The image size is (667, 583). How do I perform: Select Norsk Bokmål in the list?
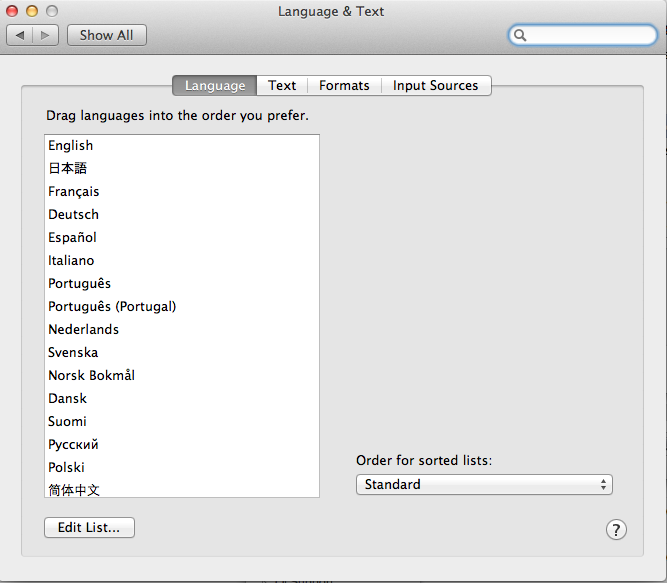[91, 375]
